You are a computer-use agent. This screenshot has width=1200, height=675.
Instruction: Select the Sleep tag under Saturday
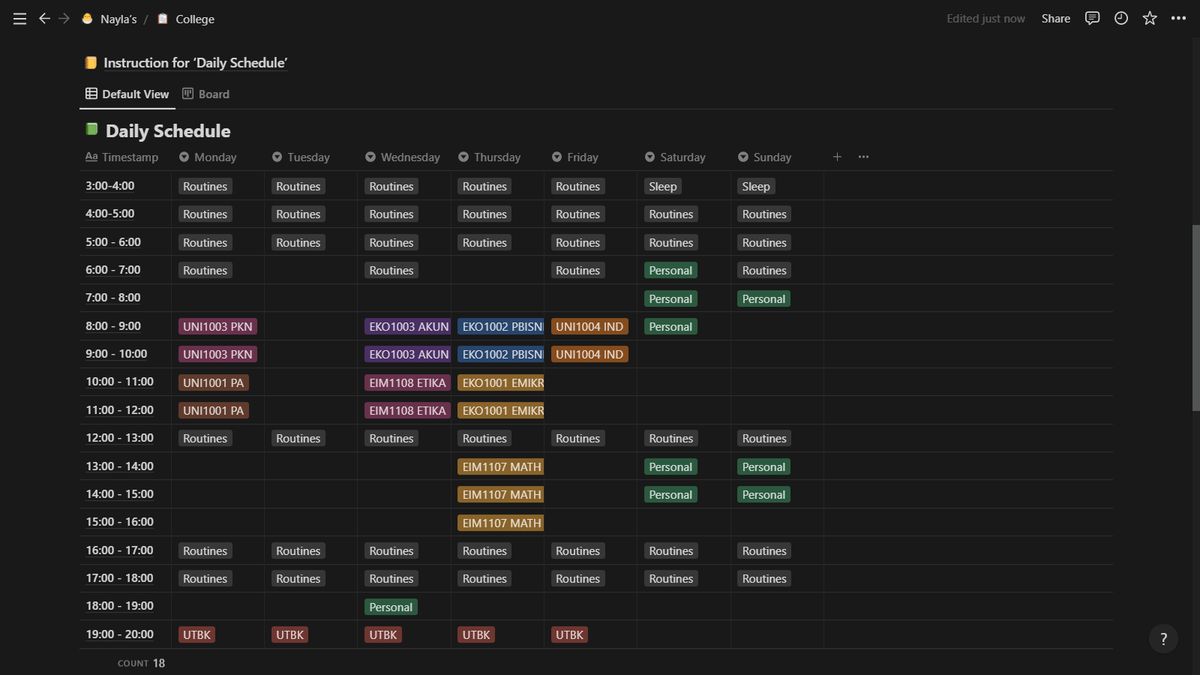[663, 187]
